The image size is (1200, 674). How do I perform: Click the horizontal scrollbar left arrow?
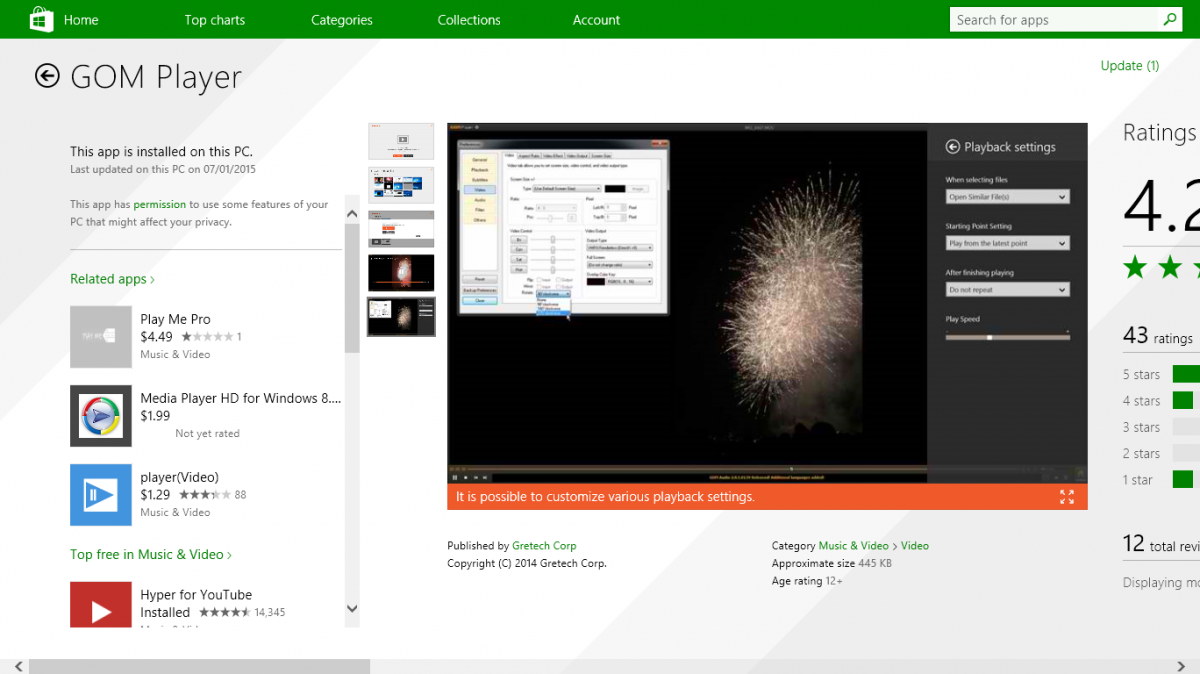(18, 666)
